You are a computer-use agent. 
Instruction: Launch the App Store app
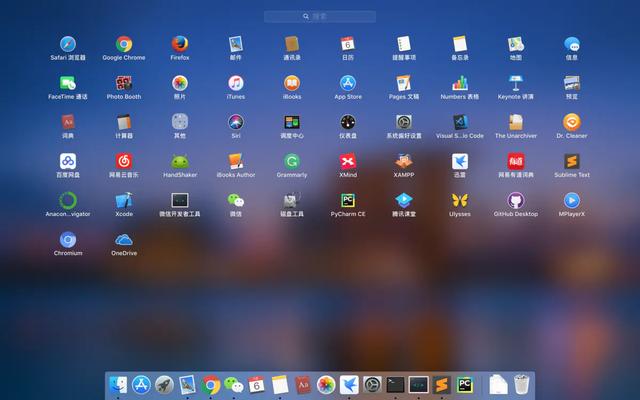point(348,84)
